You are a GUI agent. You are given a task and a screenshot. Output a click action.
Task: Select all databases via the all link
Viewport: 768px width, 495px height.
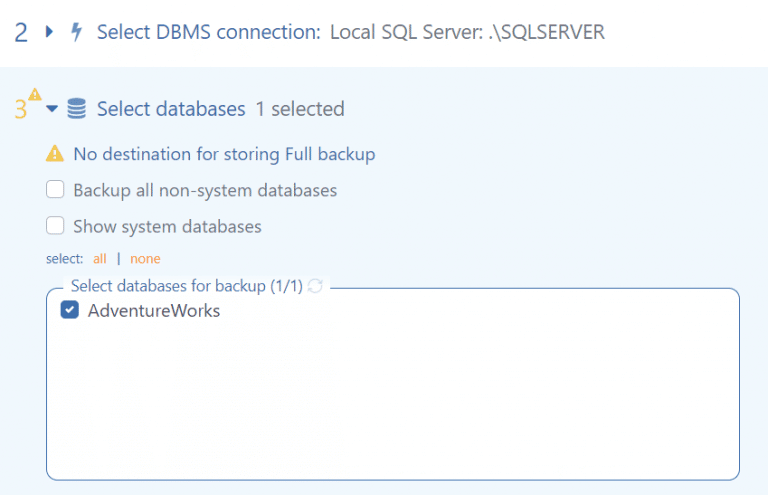click(x=99, y=259)
